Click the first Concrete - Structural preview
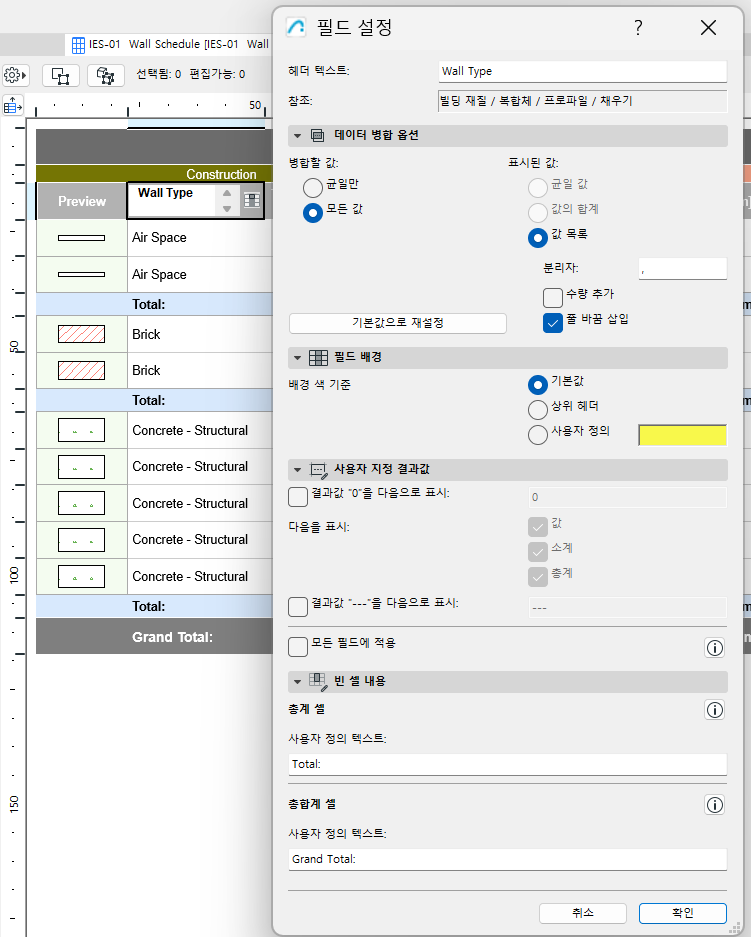 tap(81, 430)
